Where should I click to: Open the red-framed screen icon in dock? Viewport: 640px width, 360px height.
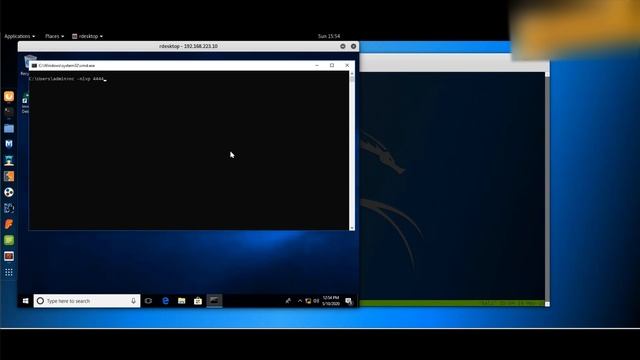click(9, 256)
